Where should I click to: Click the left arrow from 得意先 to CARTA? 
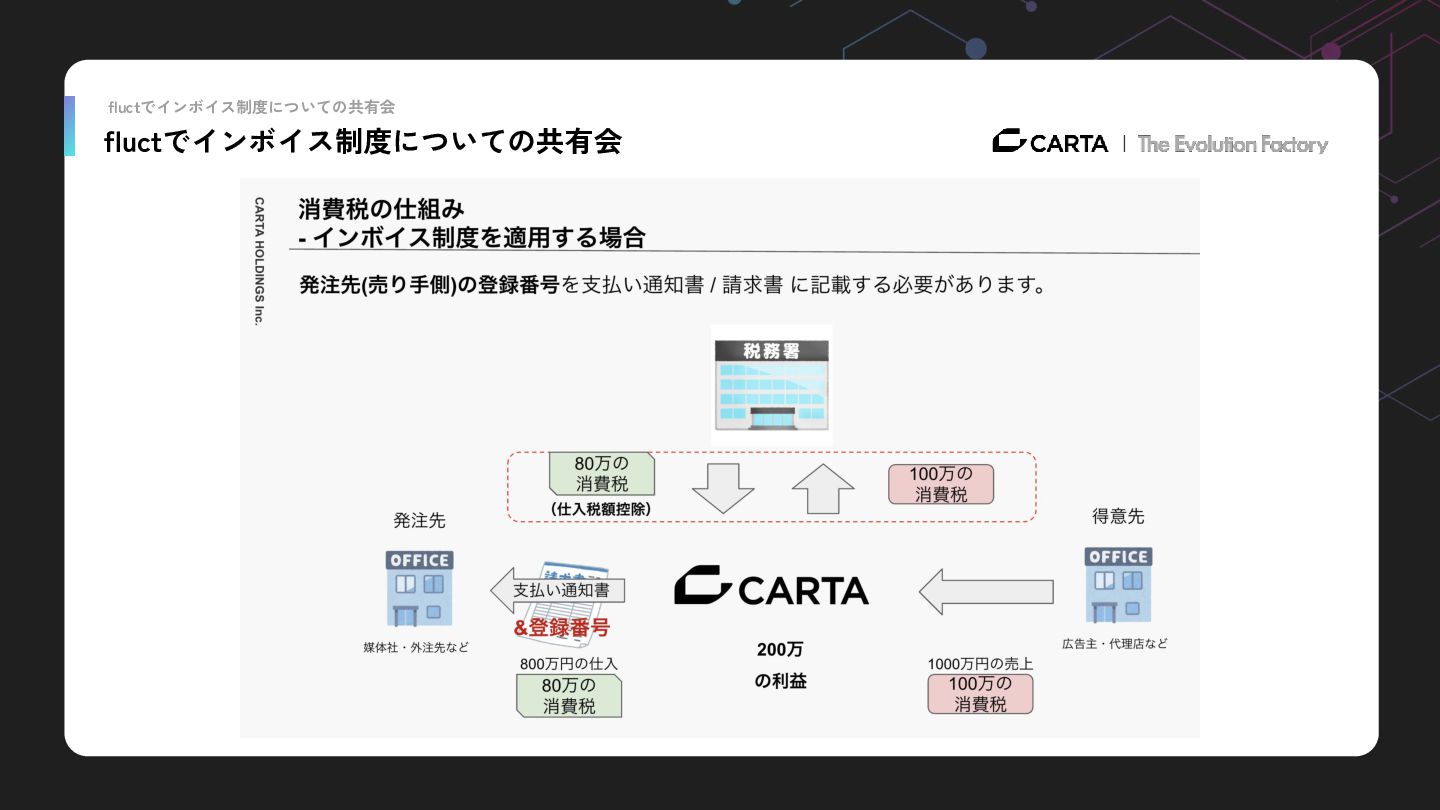point(986,591)
